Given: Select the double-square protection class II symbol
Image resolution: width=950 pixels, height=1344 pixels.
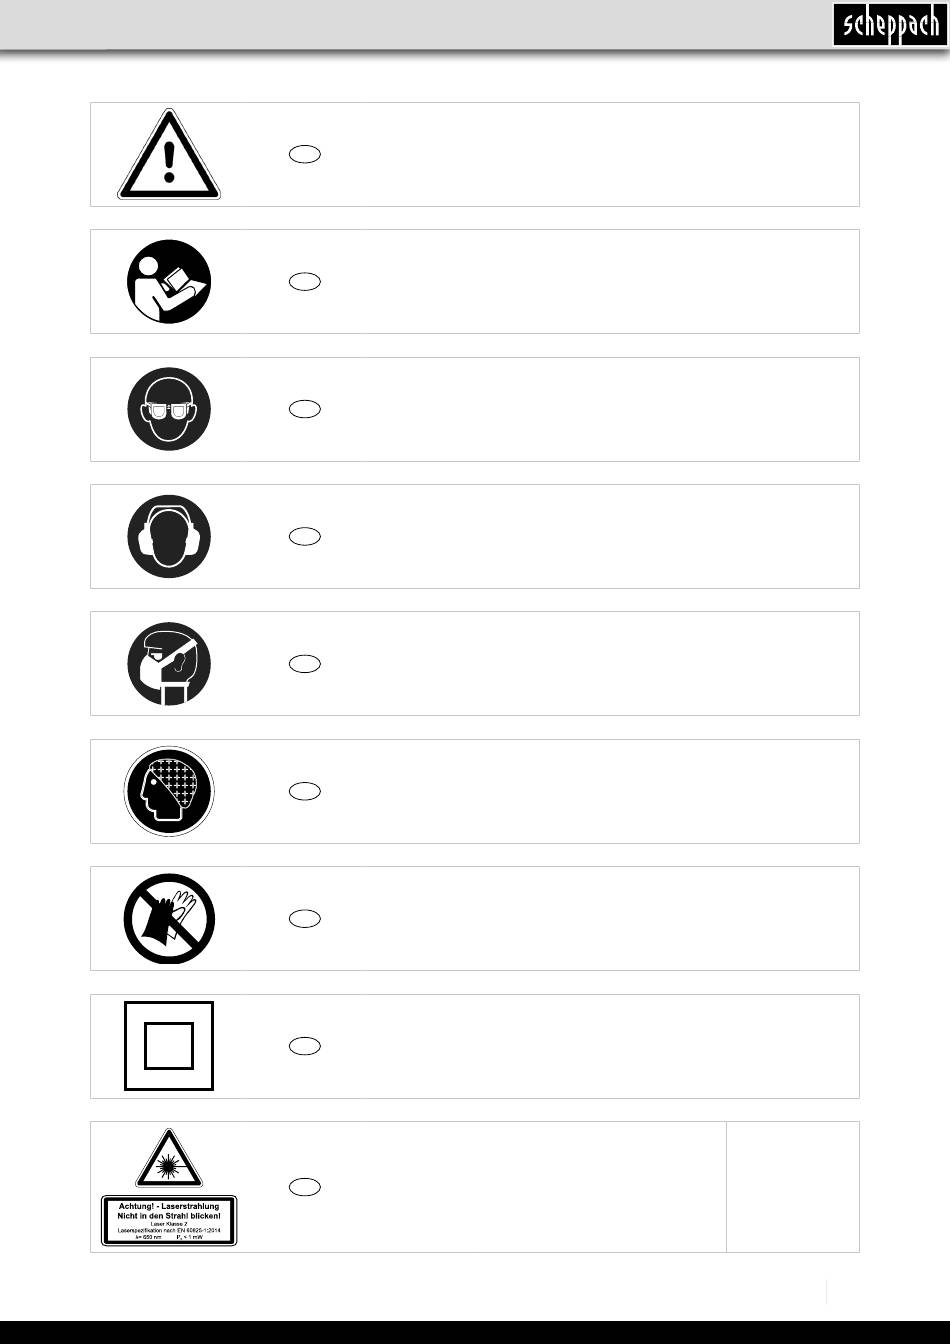Looking at the screenshot, I should click(x=169, y=1046).
